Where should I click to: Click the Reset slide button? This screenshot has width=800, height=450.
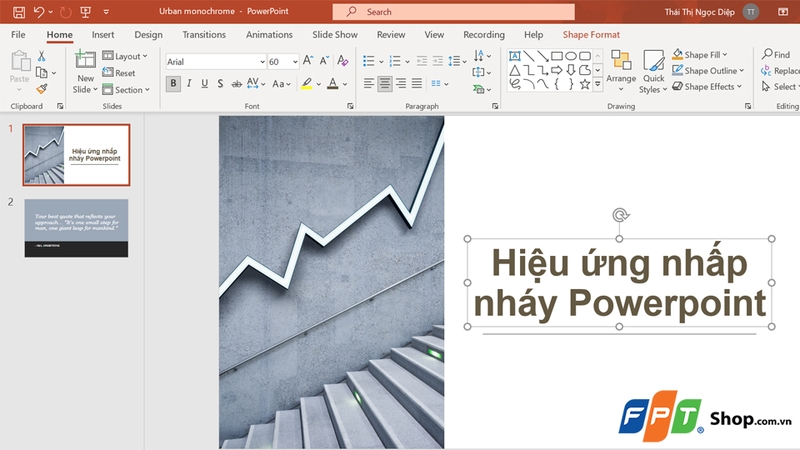pyautogui.click(x=119, y=73)
